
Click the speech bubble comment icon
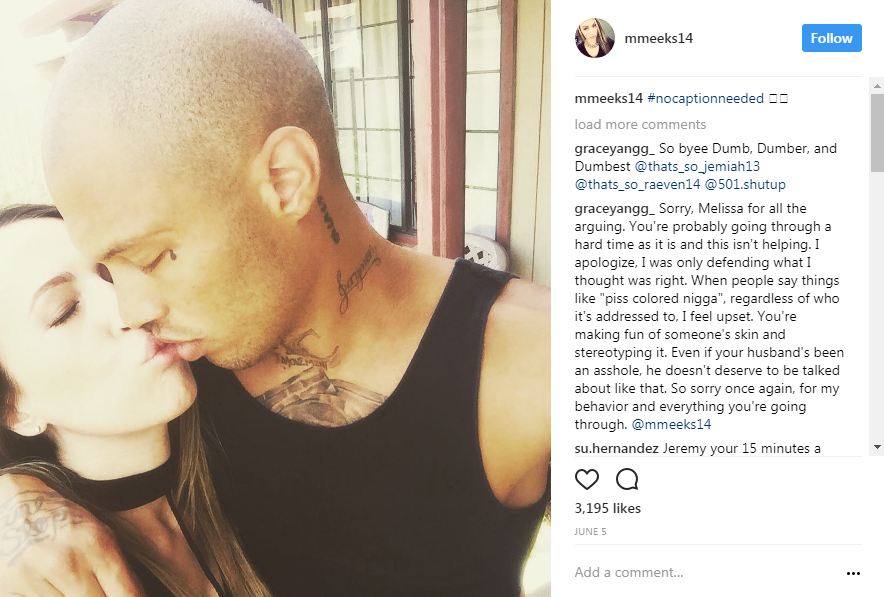click(x=627, y=479)
